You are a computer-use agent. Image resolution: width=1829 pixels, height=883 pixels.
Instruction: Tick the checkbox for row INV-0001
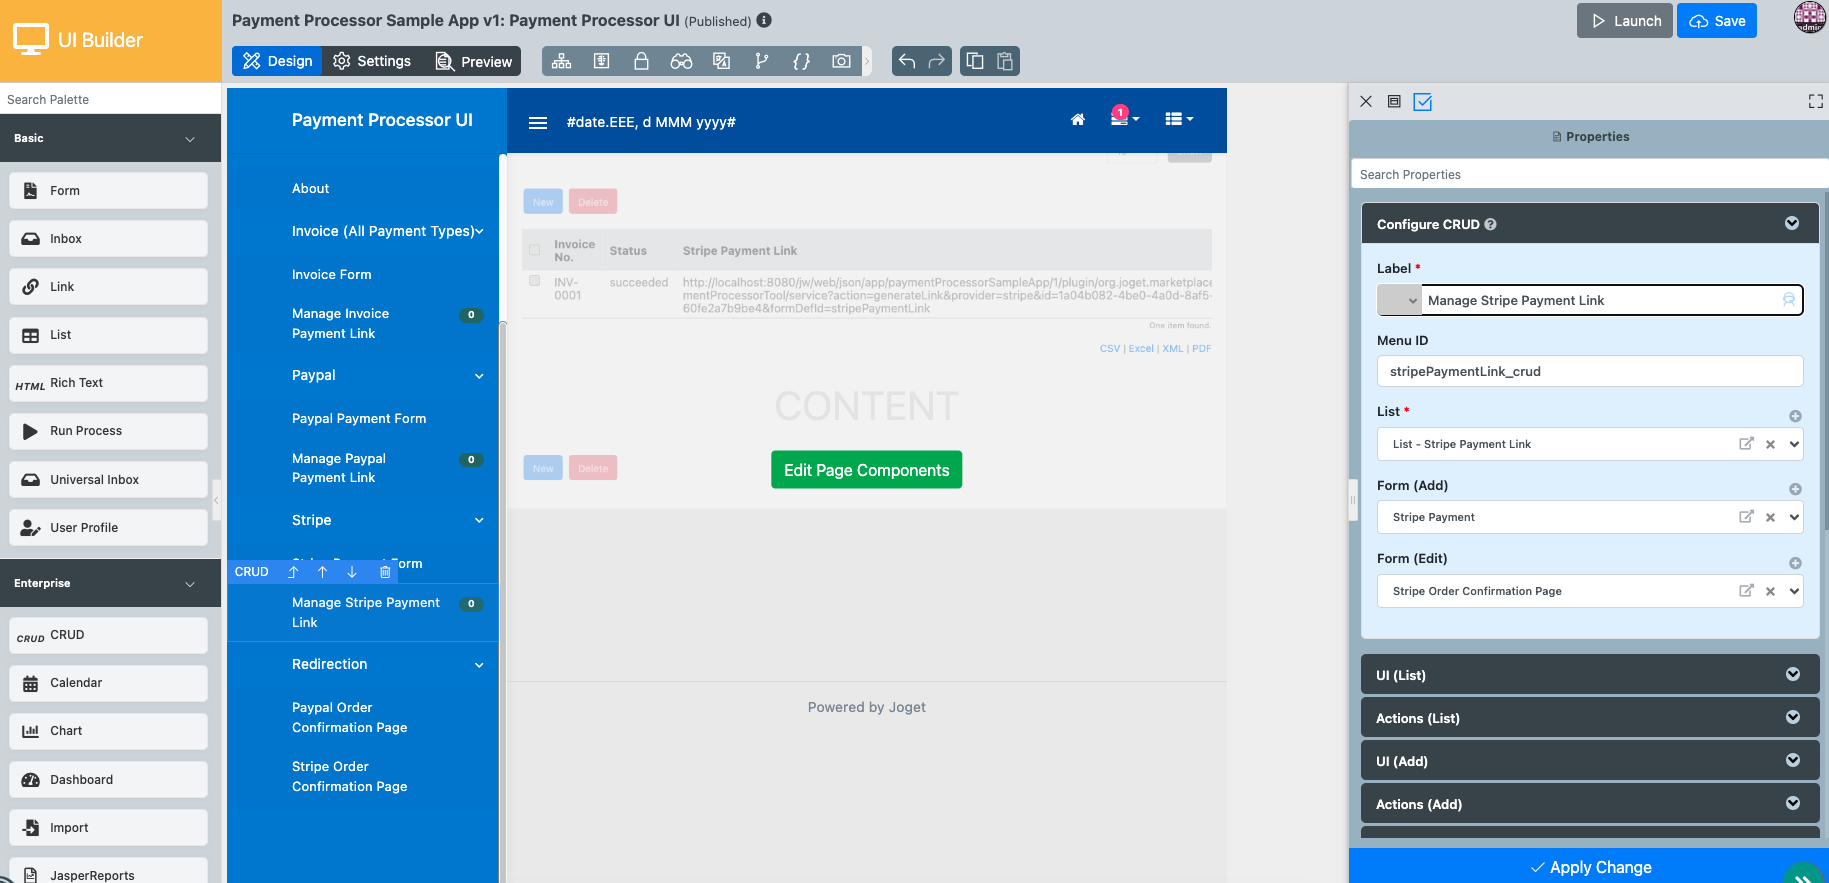tap(534, 281)
